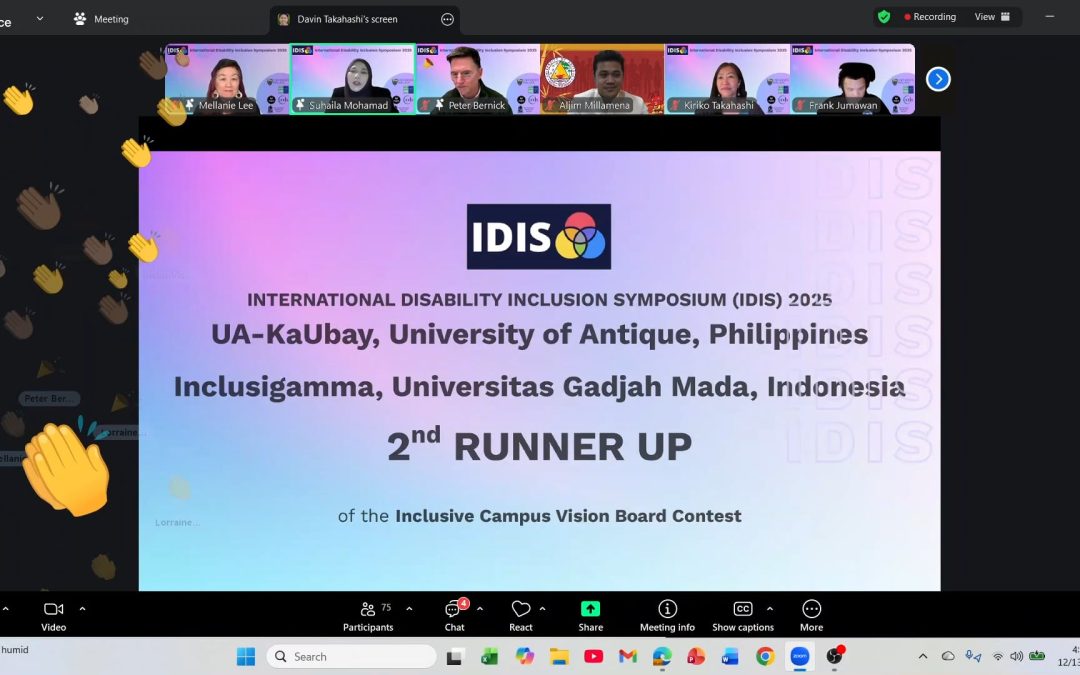
Task: Stop the active Recording
Action: pyautogui.click(x=932, y=17)
